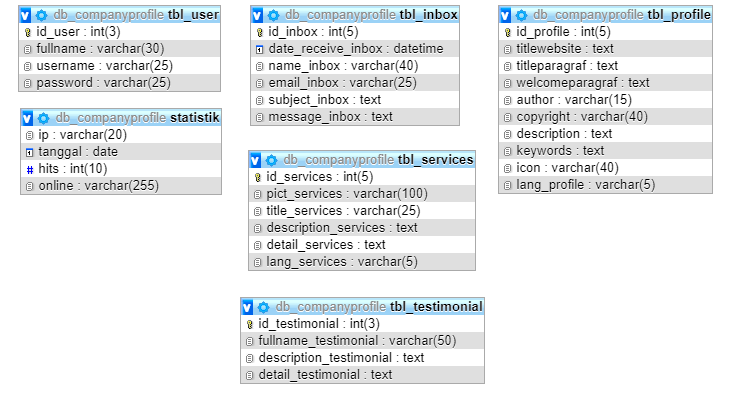Click the primary key icon of id_testimonial
Screen dimensions: 735x395
click(250, 324)
